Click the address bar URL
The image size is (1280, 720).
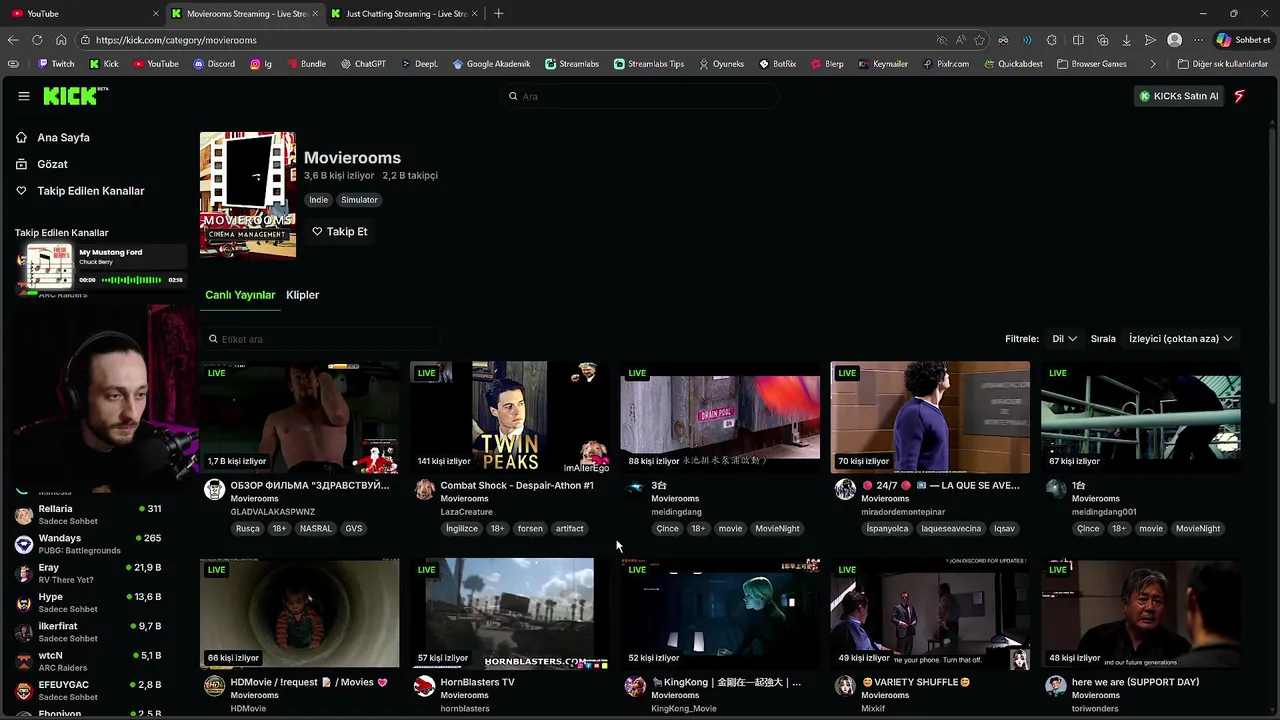(x=176, y=40)
